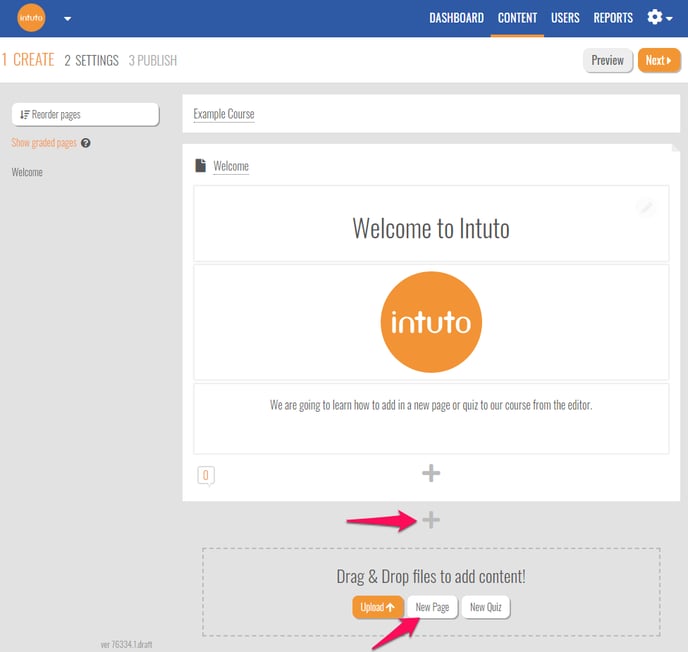Viewport: 688px width, 652px height.
Task: Expand the dropdown arrow beside Intuto logo
Action: pyautogui.click(x=68, y=19)
